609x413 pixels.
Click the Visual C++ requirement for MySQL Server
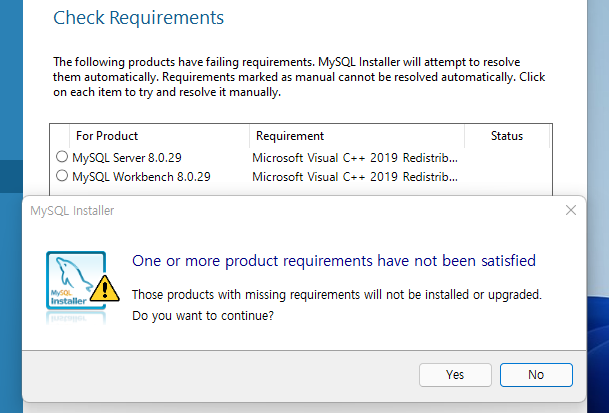[x=355, y=158]
